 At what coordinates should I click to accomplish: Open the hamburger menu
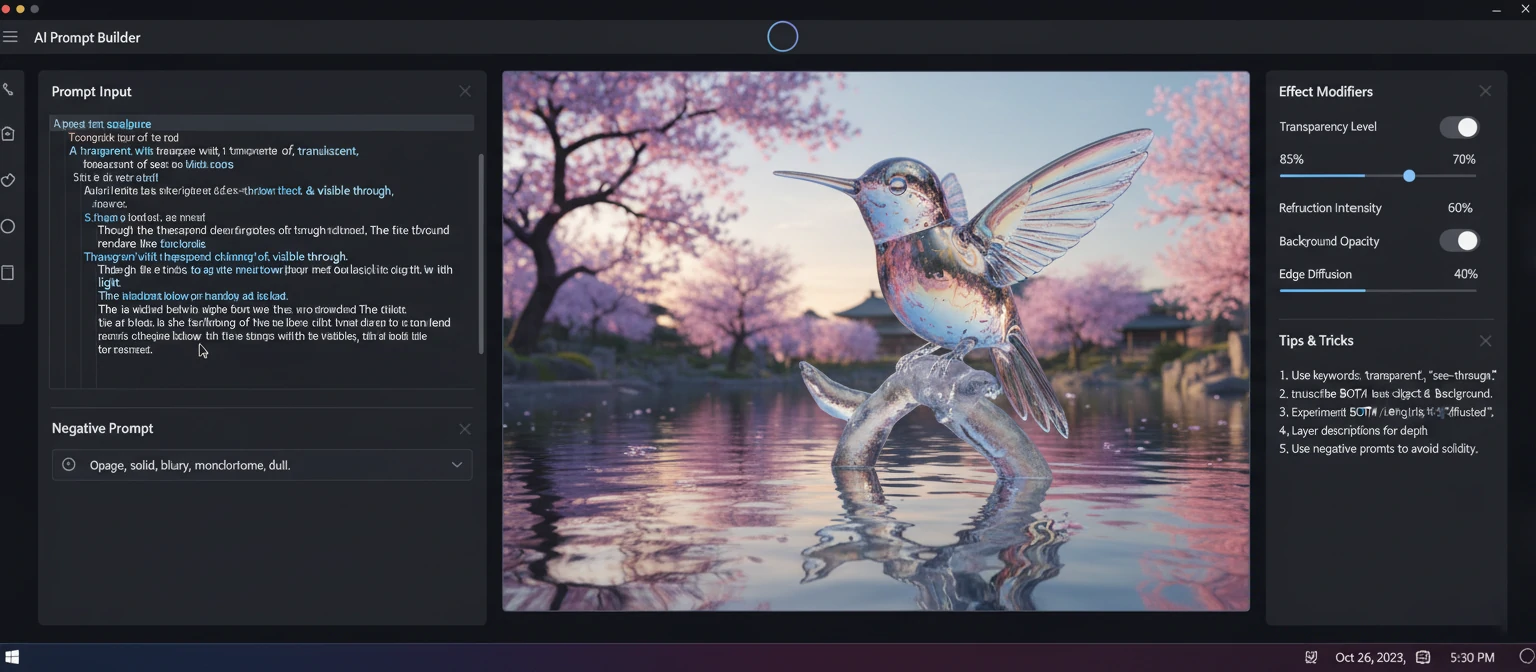pyautogui.click(x=11, y=36)
